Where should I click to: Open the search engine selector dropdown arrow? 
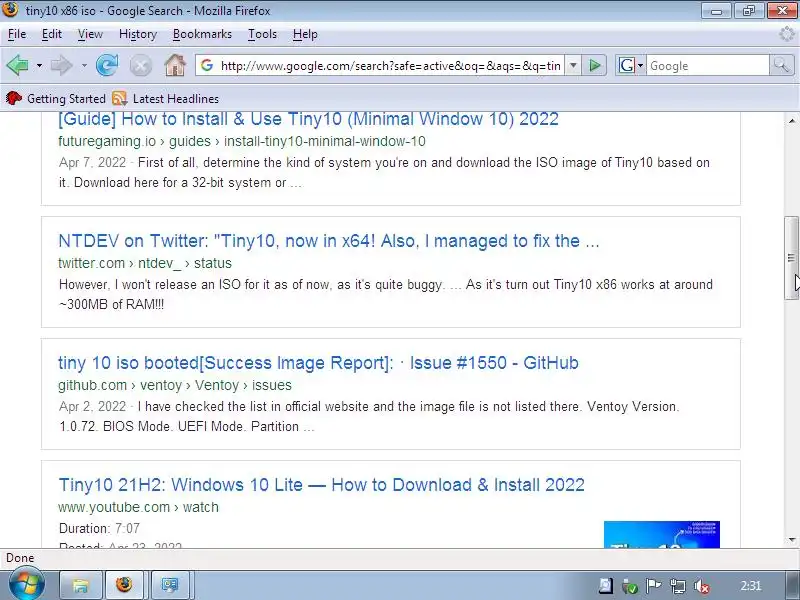point(640,66)
